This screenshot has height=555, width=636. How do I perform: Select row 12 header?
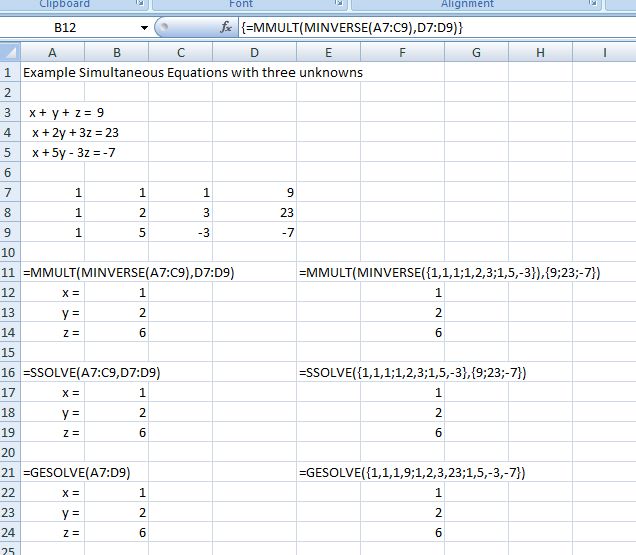pos(8,293)
